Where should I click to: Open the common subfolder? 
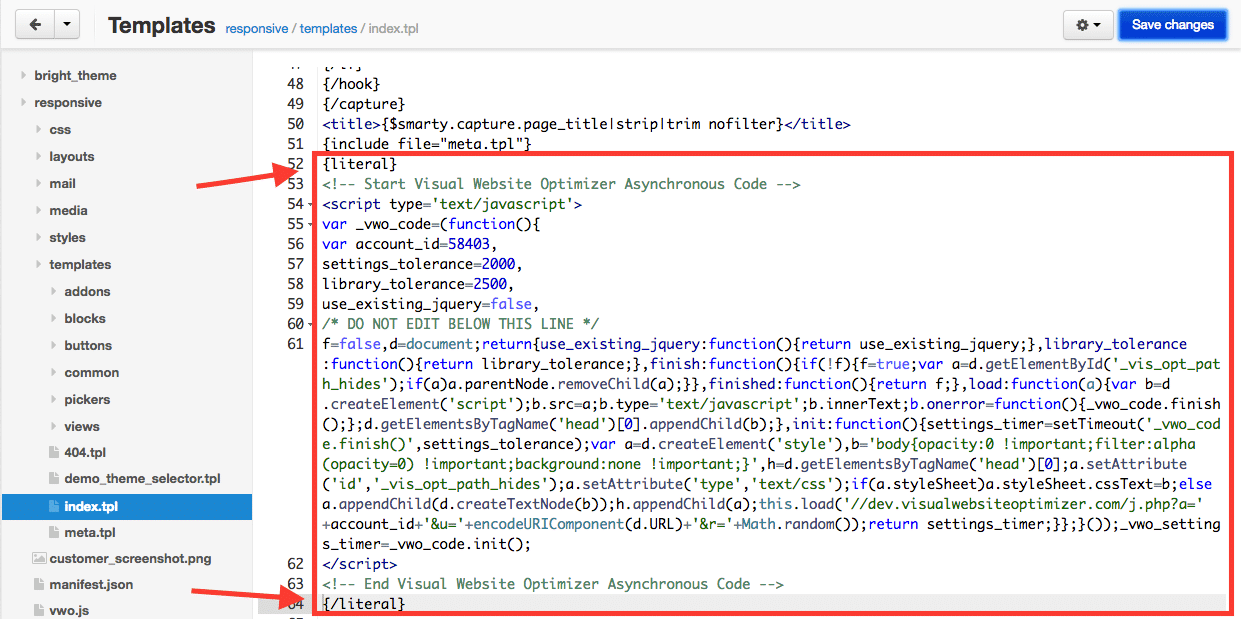click(x=91, y=373)
